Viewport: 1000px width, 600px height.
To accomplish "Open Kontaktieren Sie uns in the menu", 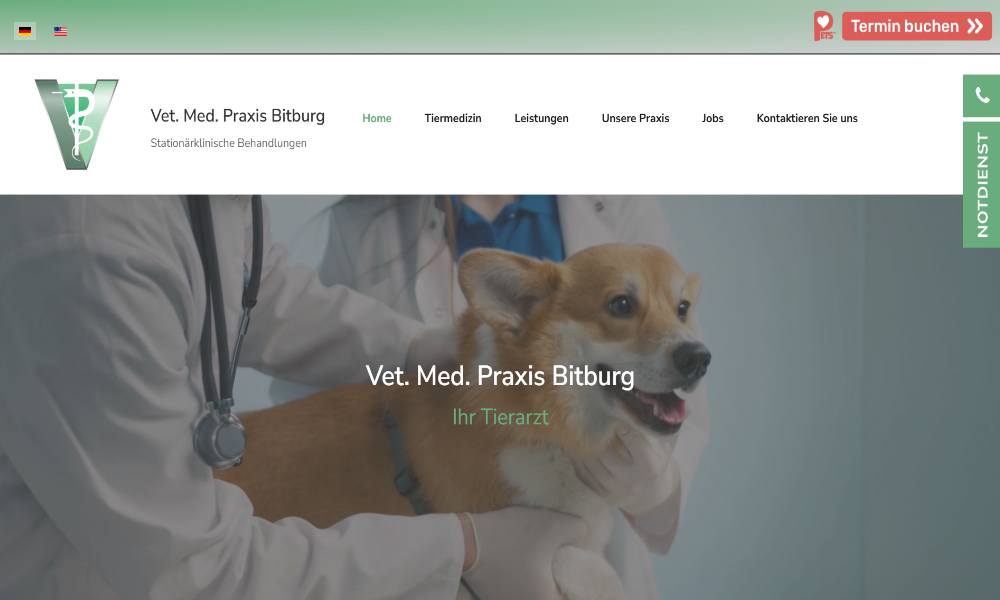I will click(807, 118).
